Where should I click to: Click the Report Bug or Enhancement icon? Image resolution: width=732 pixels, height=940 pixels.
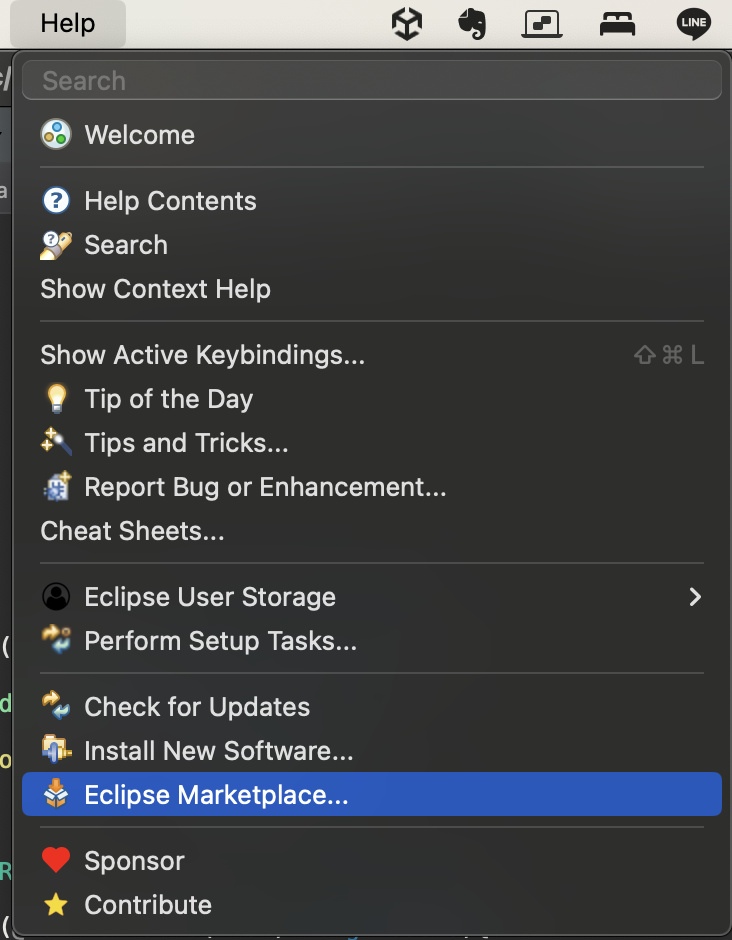(56, 487)
